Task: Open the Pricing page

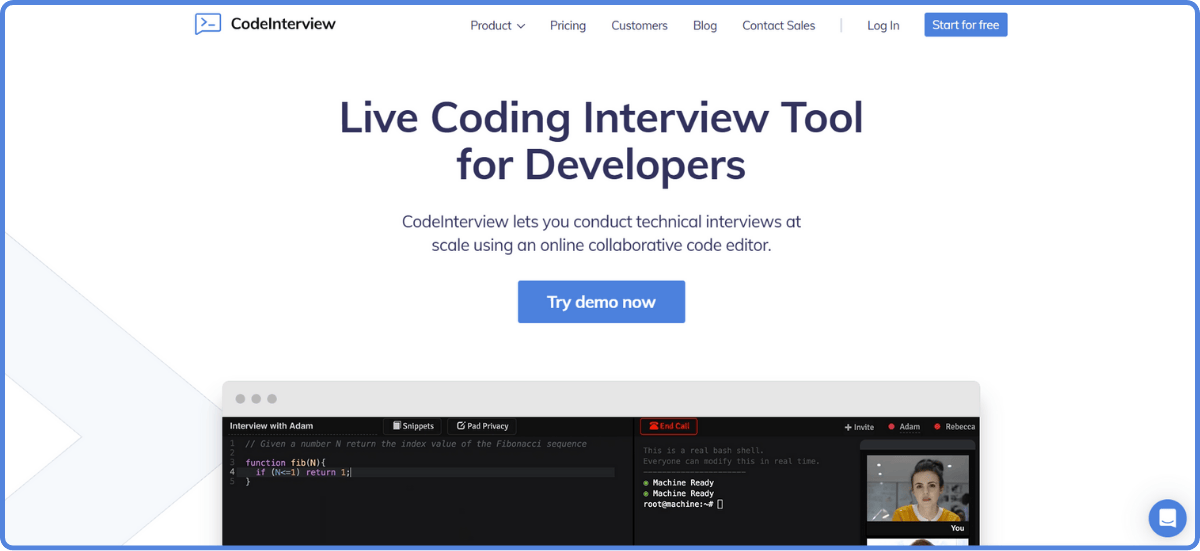Action: (568, 26)
